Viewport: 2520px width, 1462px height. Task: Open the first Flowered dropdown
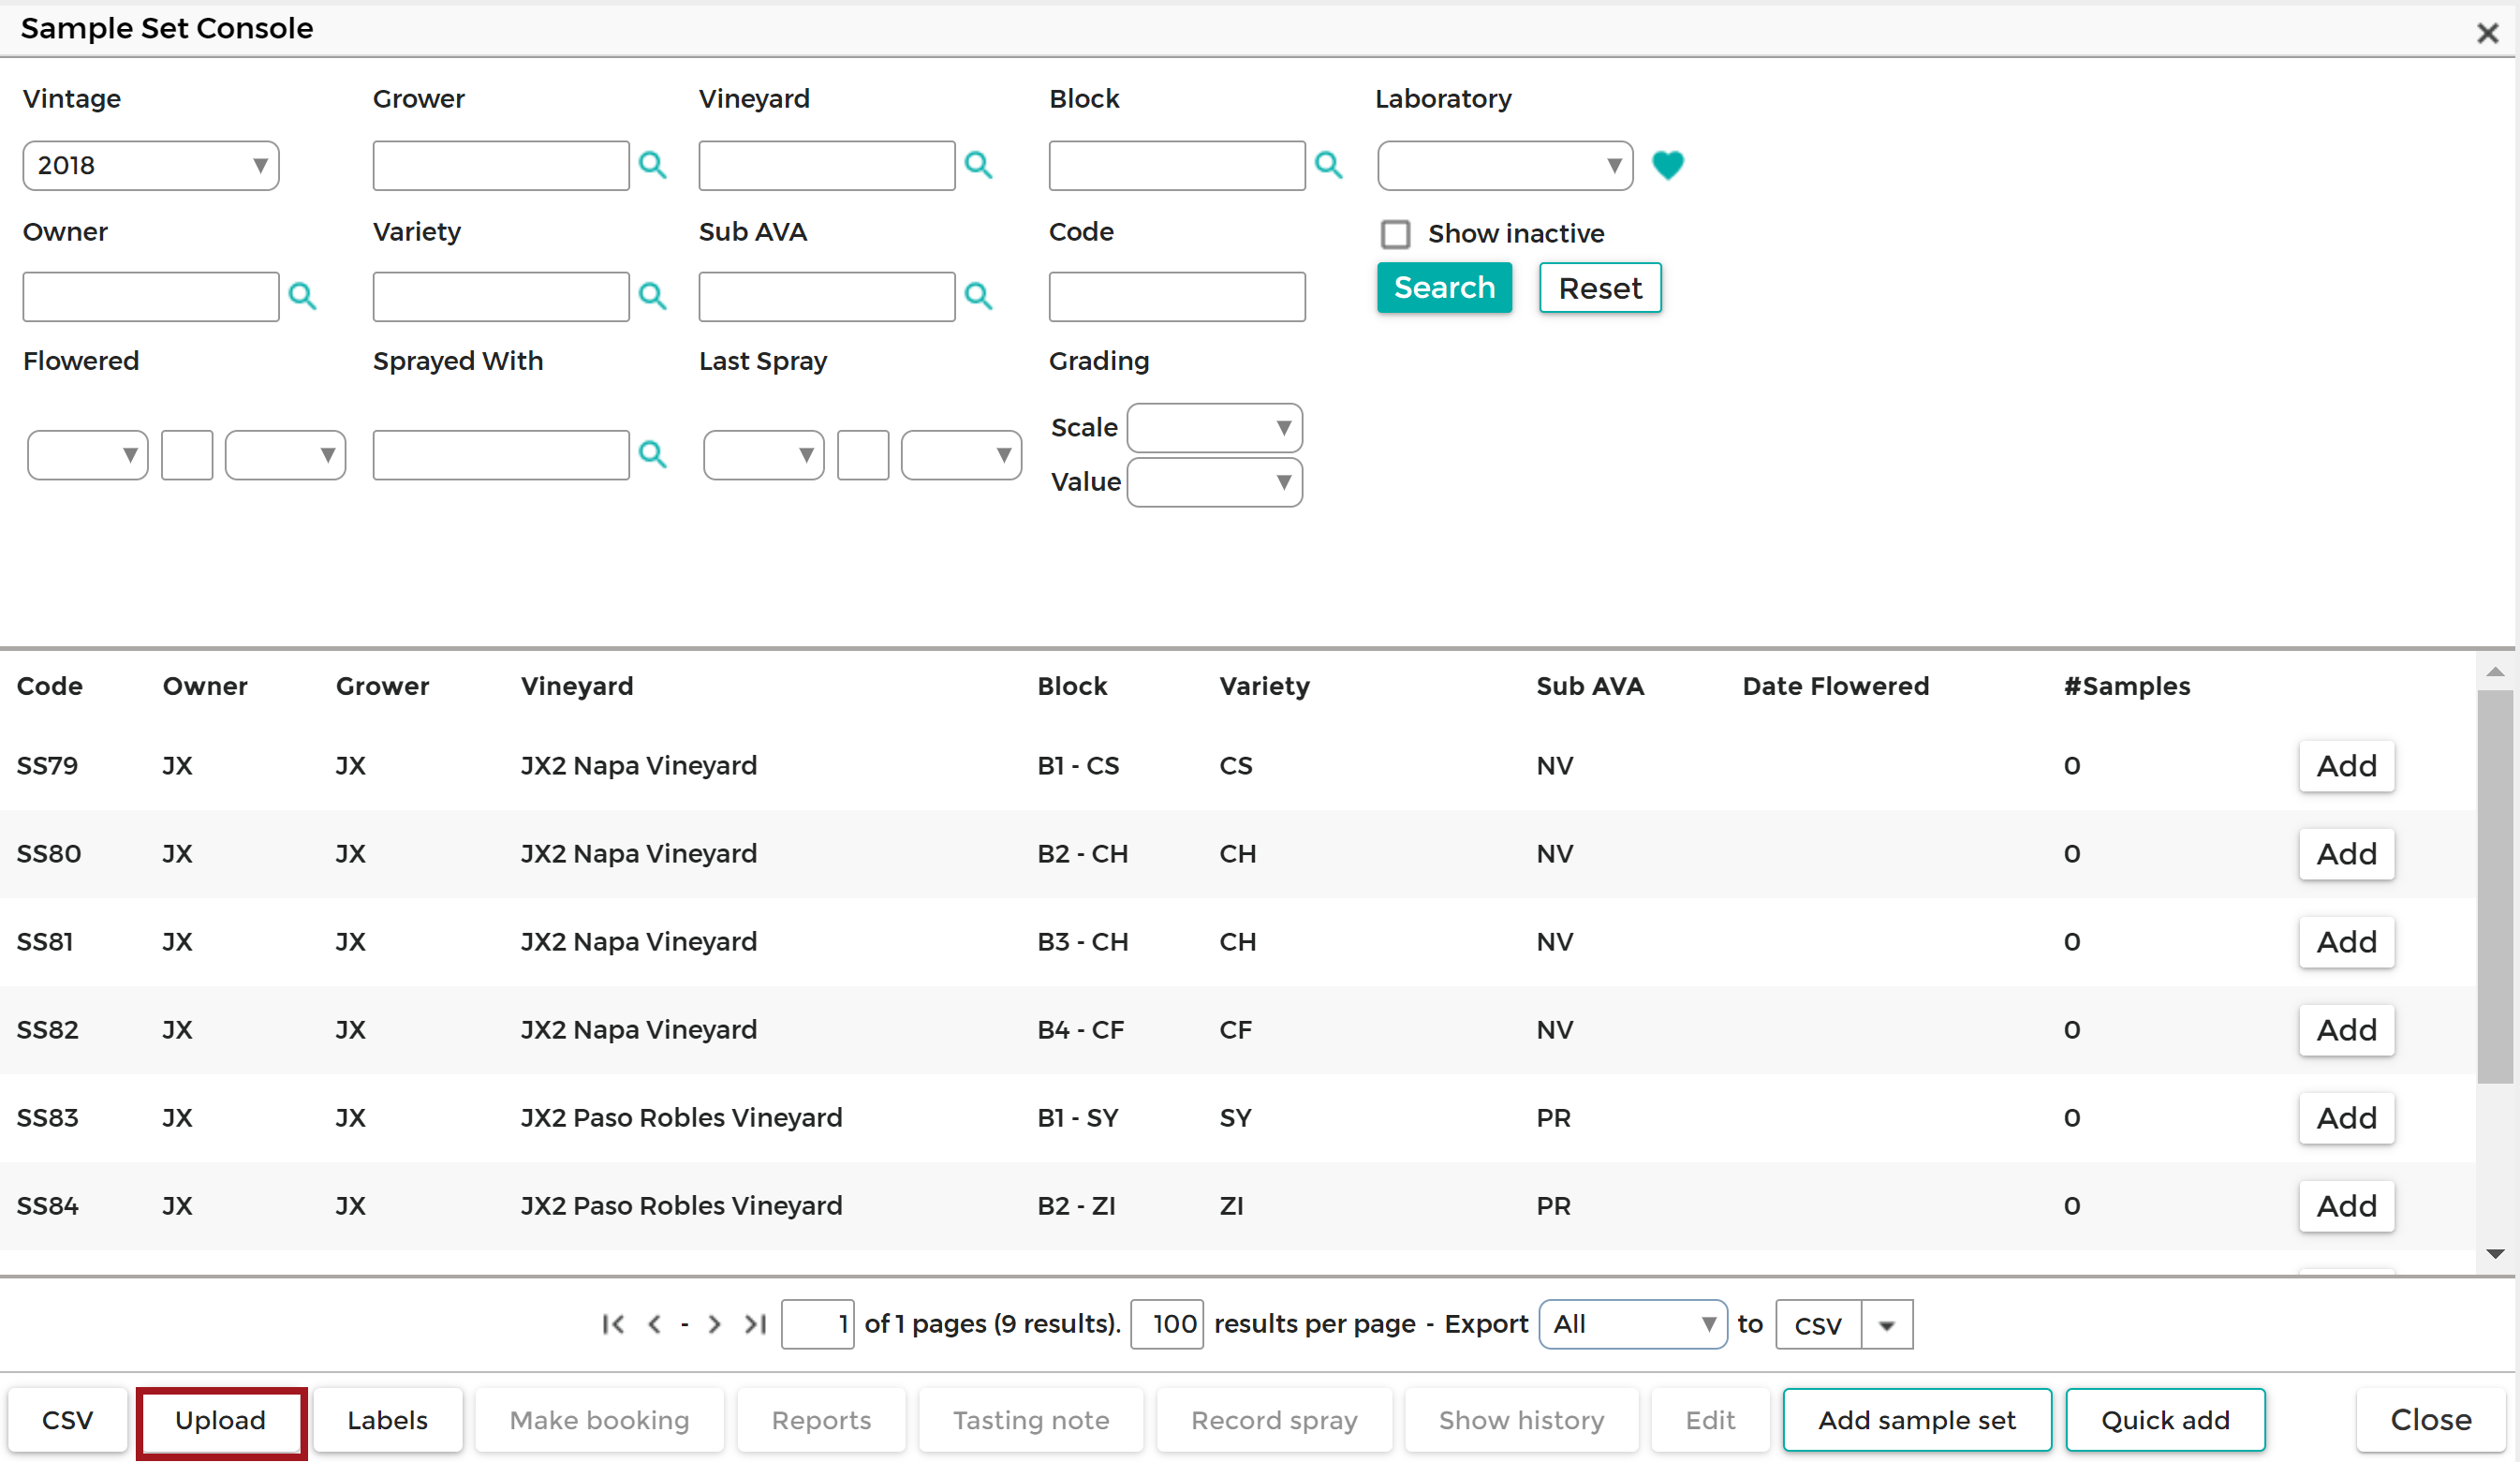click(x=88, y=456)
